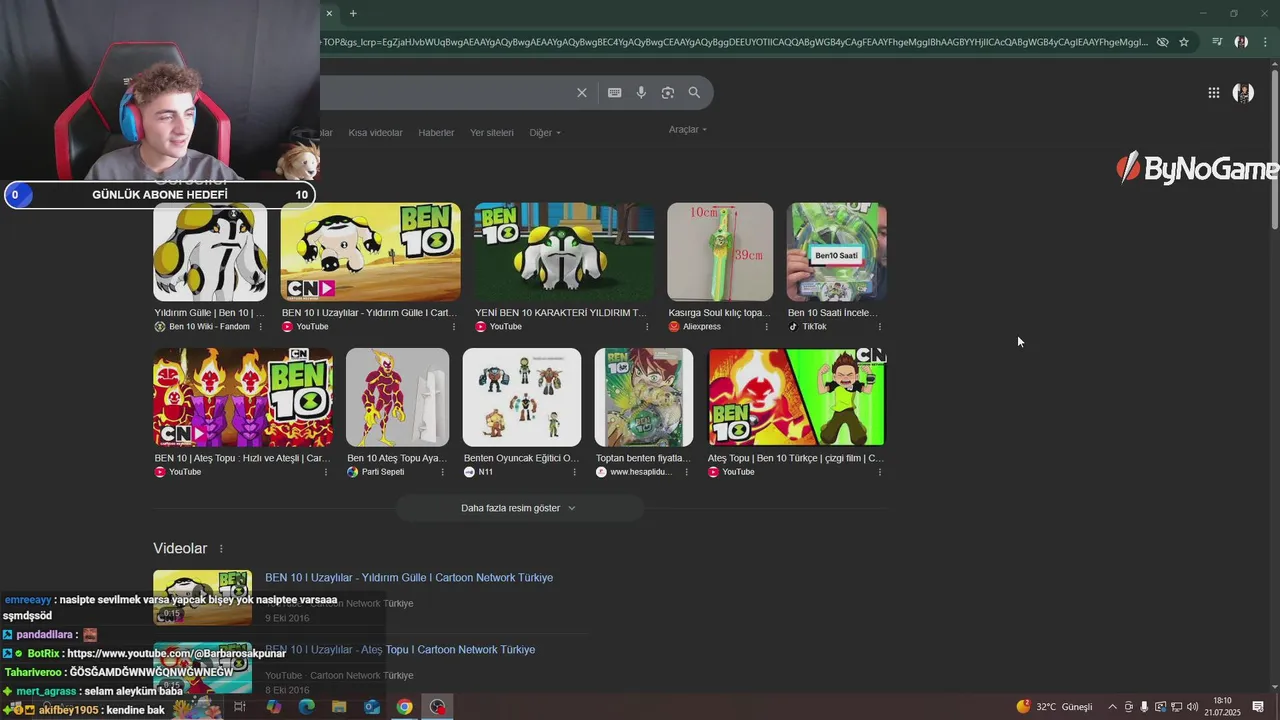Open clock showing 18:10 21.07.2025
This screenshot has width=1280, height=720.
click(1222, 707)
